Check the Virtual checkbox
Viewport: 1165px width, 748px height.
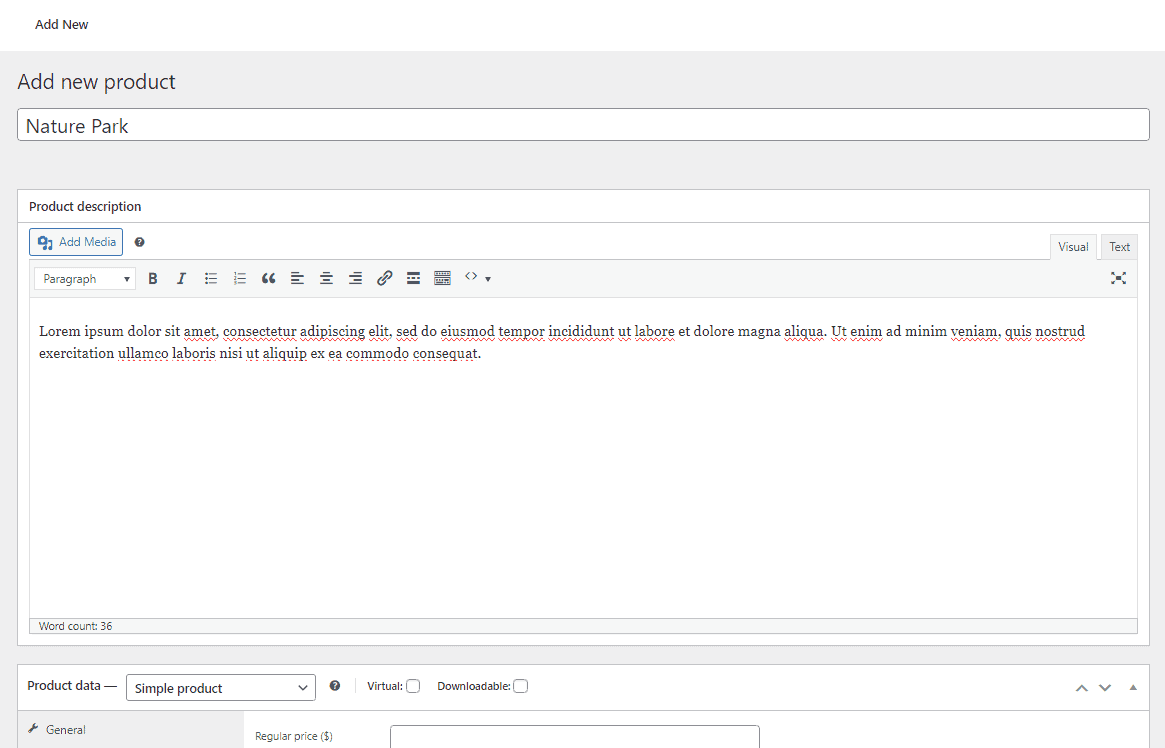413,686
